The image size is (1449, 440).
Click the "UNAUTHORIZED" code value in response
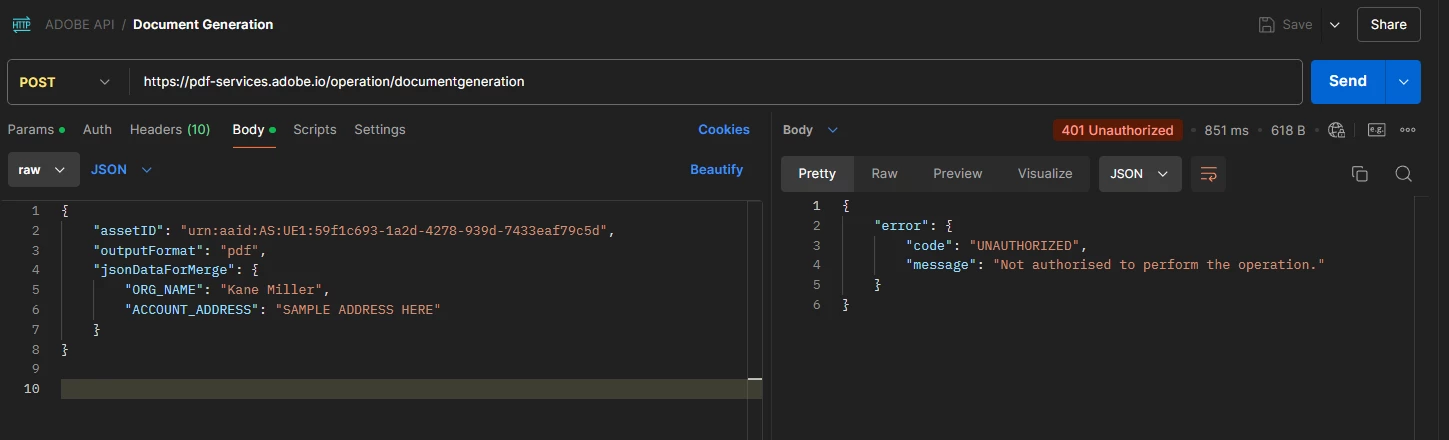pos(1024,245)
